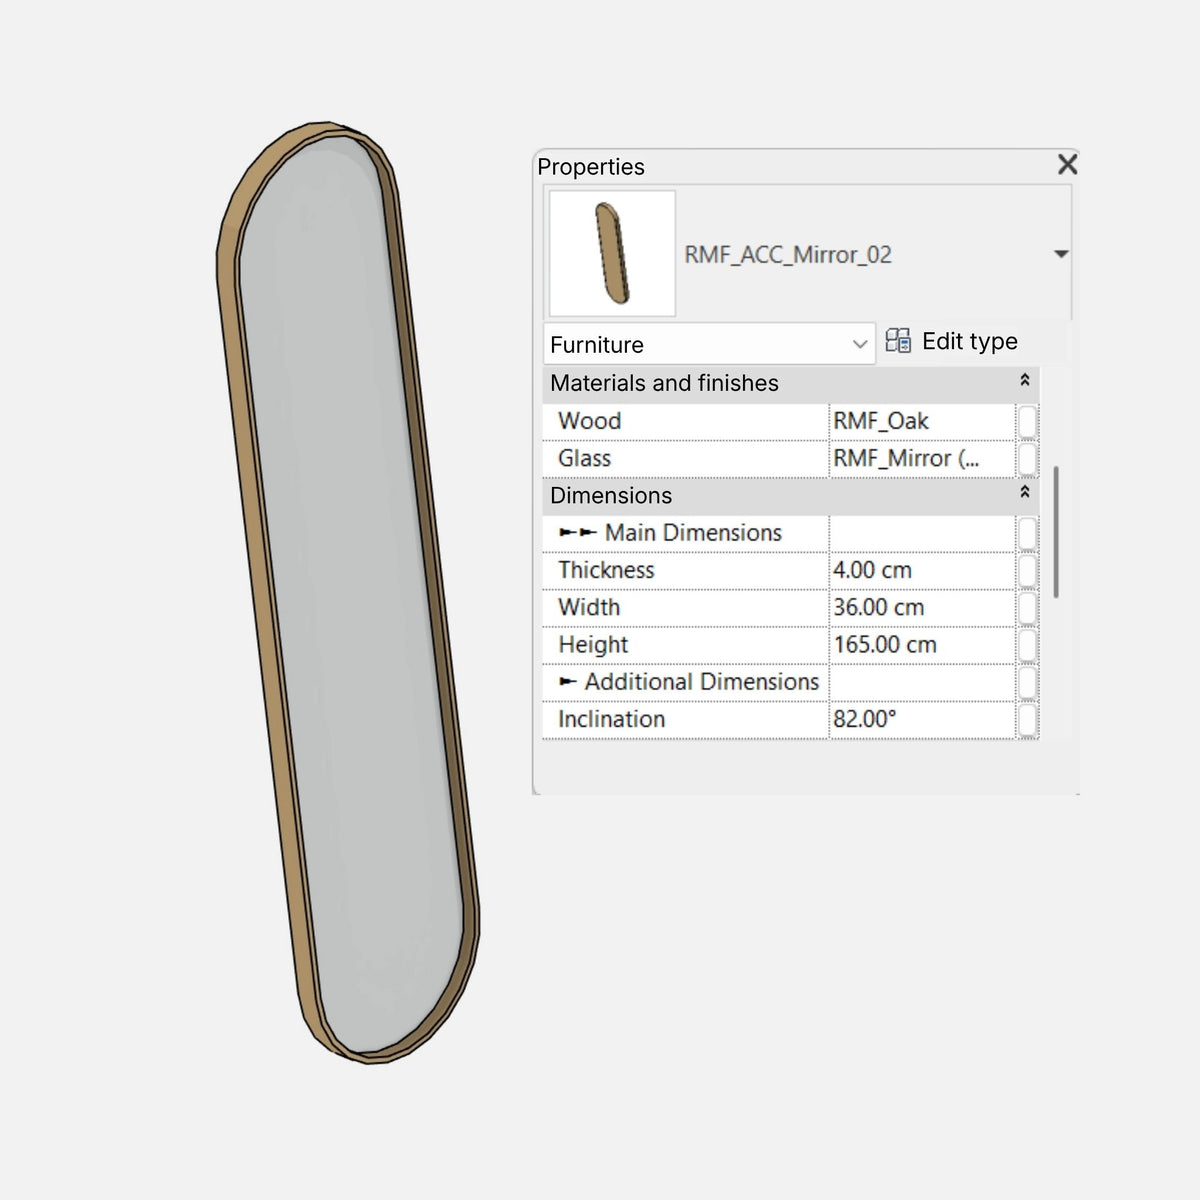This screenshot has width=1200, height=1200.
Task: Click the RMF_ACC_Mirror_02 type name
Action: [x=788, y=255]
